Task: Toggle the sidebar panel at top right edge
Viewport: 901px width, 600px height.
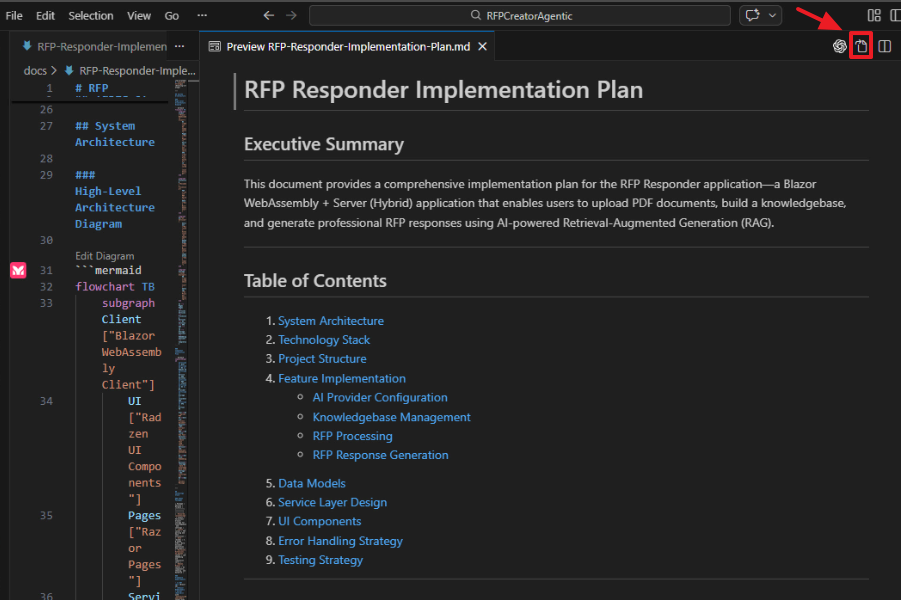Action: [895, 16]
